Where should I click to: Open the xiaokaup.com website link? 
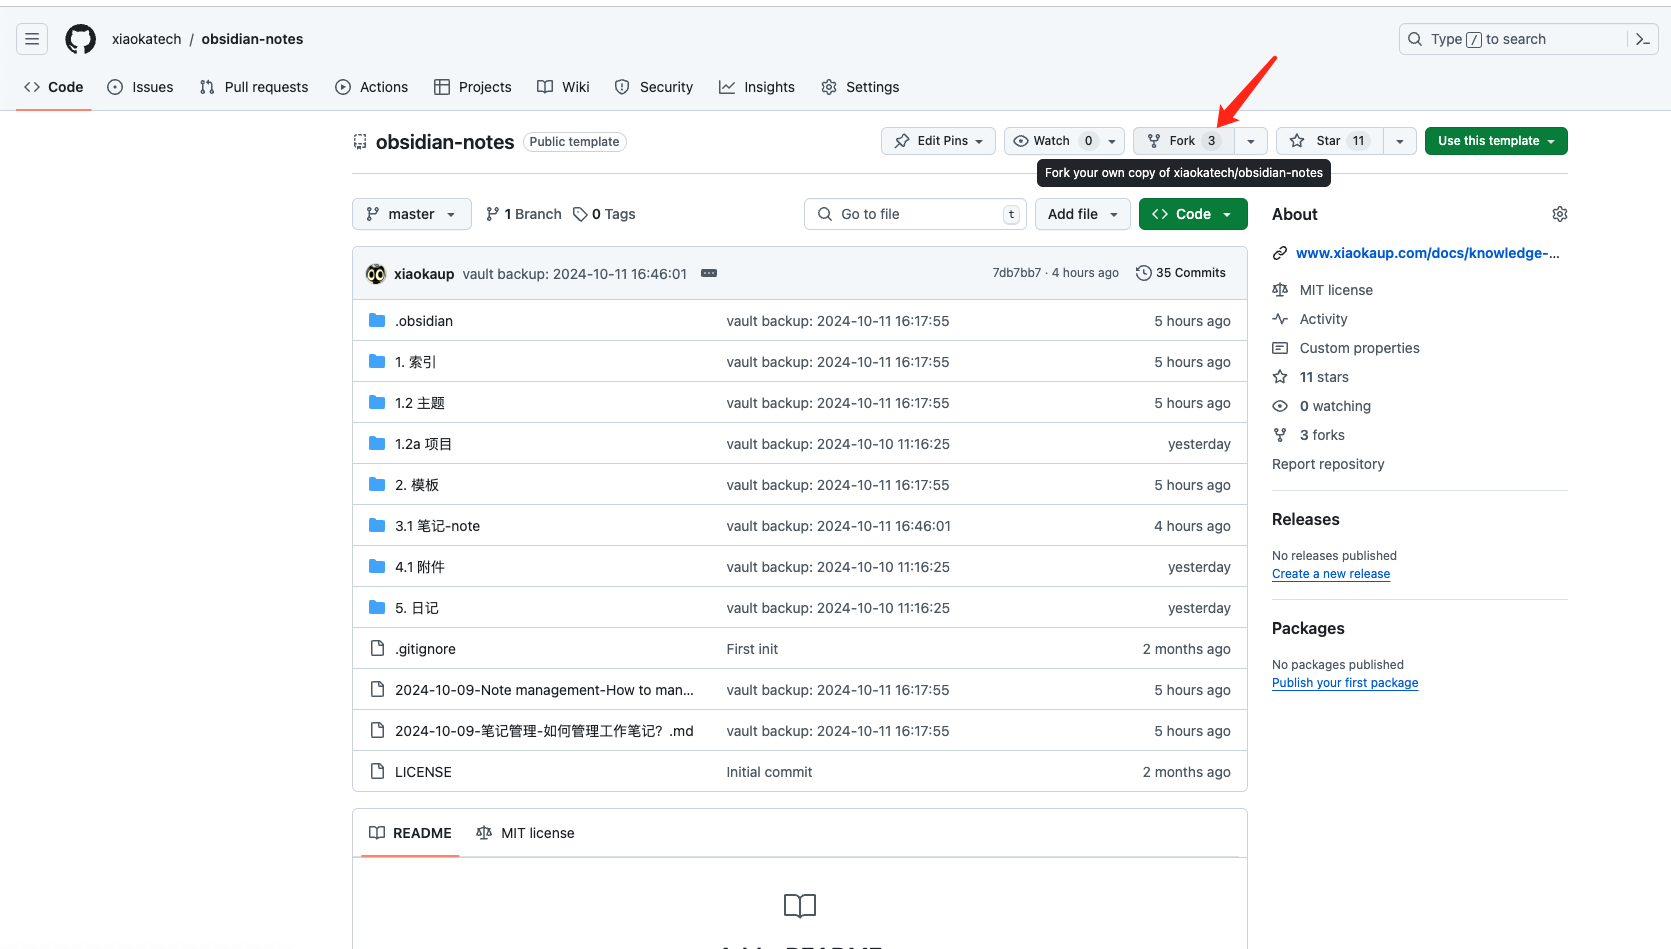(x=1427, y=253)
